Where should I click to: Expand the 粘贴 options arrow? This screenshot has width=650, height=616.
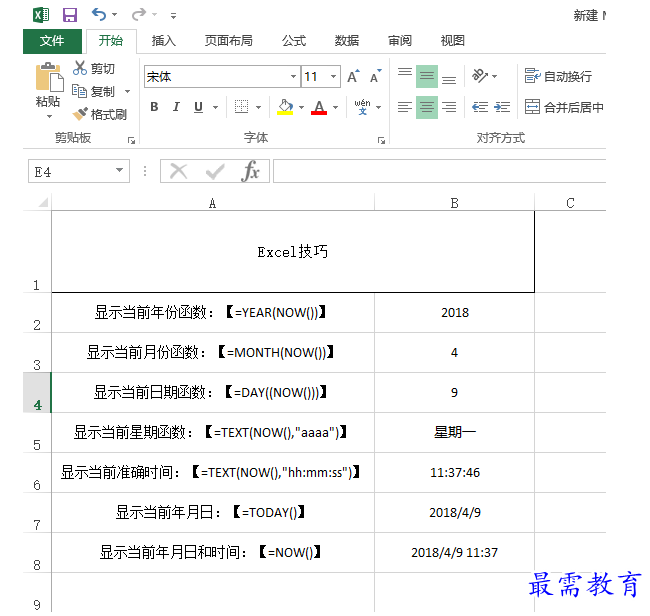(49, 116)
